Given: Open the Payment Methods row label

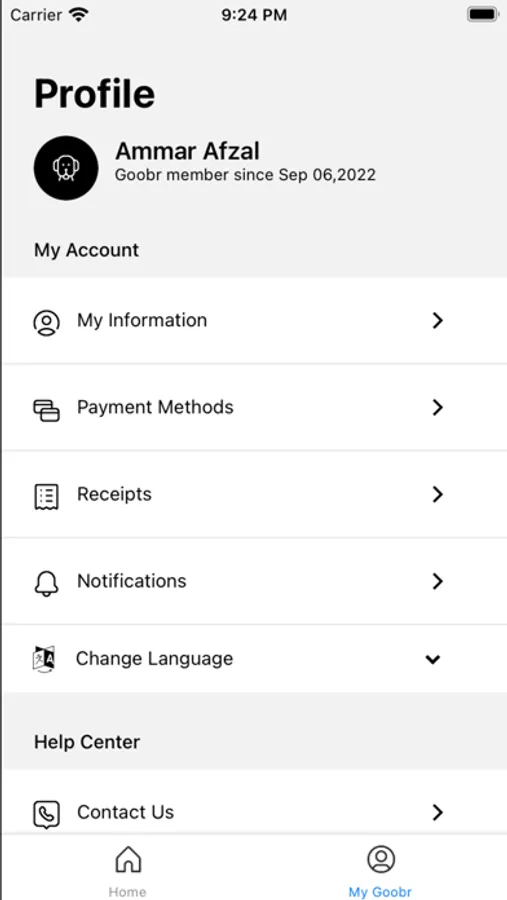Looking at the screenshot, I should pyautogui.click(x=155, y=408).
